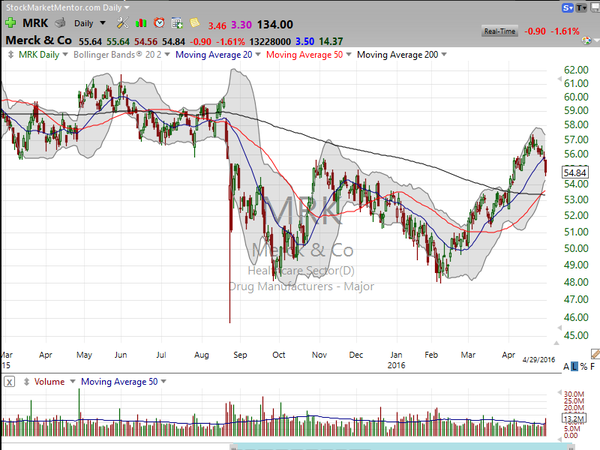Expand the volume Moving Average 50 dropdown
The image size is (600, 450).
pos(163,382)
